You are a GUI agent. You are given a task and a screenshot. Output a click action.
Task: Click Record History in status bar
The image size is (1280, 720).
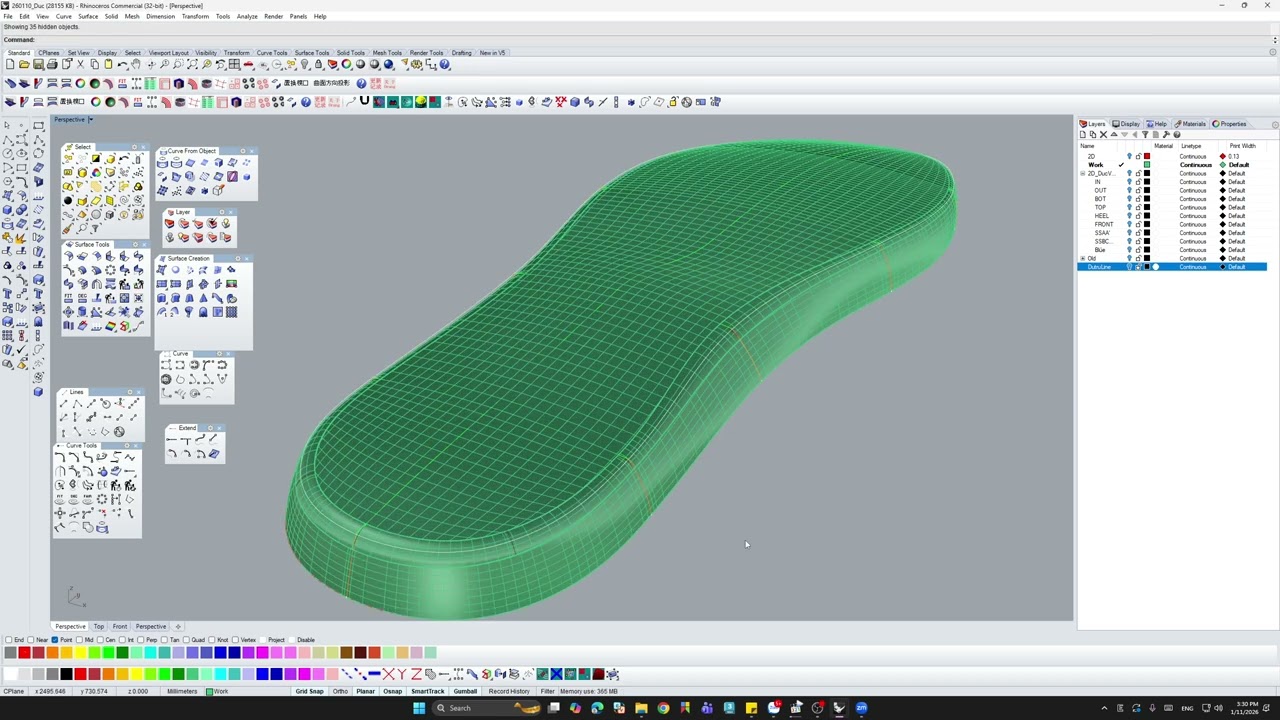[x=509, y=691]
